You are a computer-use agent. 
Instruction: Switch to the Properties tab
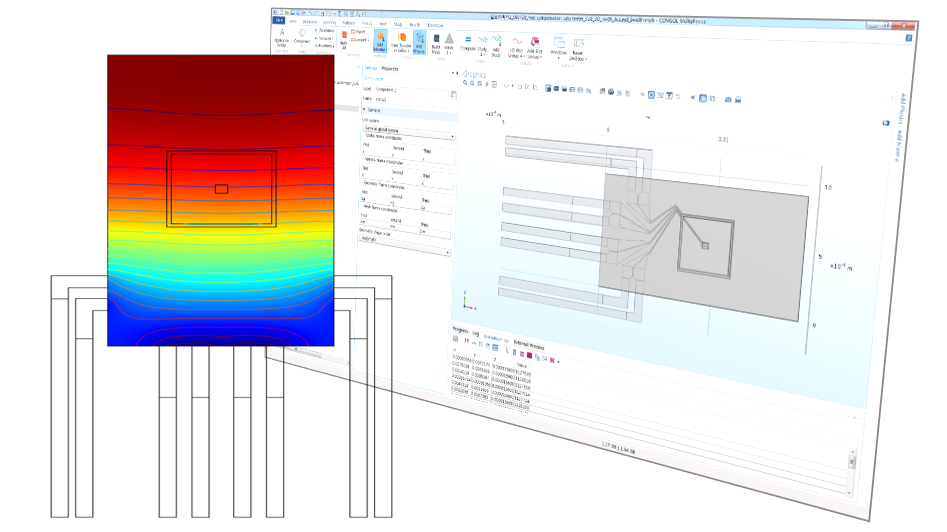point(392,68)
